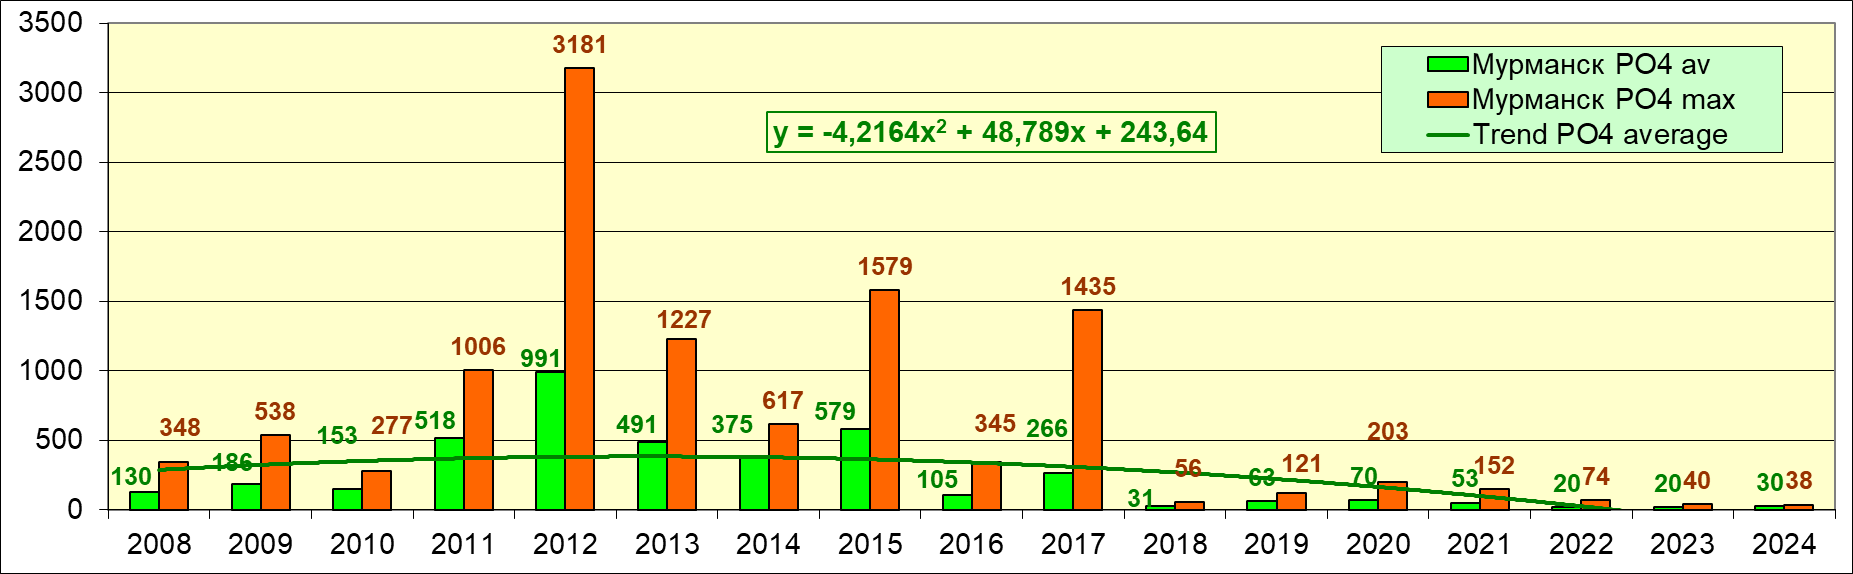Screen dimensions: 1853x574
Task: Click the 2024 label on the horizontal axis
Action: [x=1784, y=544]
